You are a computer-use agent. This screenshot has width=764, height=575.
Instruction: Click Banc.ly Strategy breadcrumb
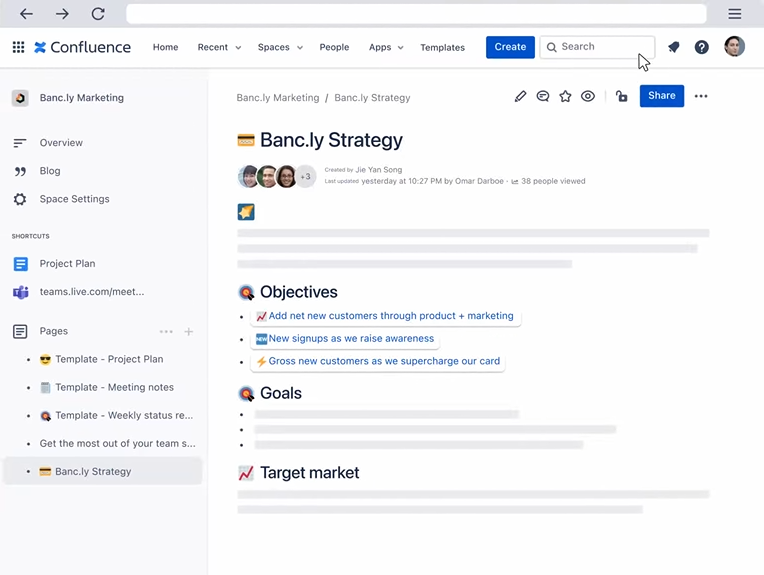(372, 97)
